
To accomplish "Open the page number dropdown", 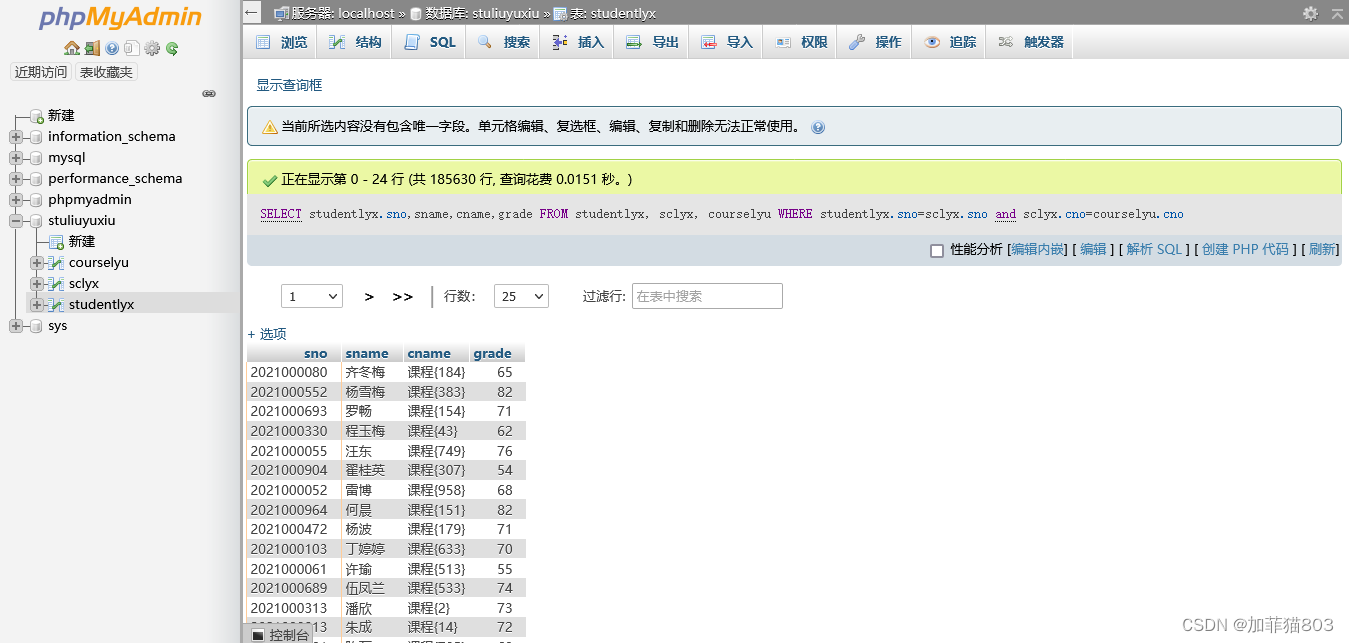I will coord(311,296).
